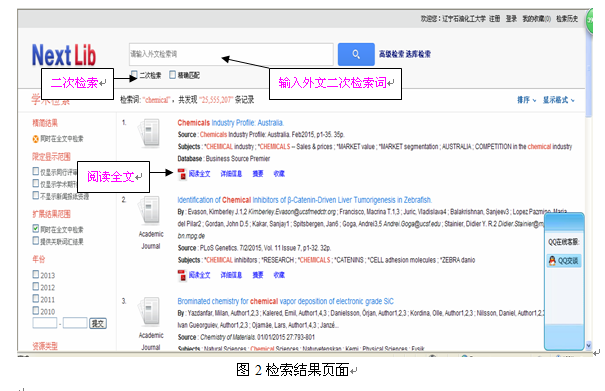
Task: Select the 2010 year checkbox
Action: (x=36, y=310)
